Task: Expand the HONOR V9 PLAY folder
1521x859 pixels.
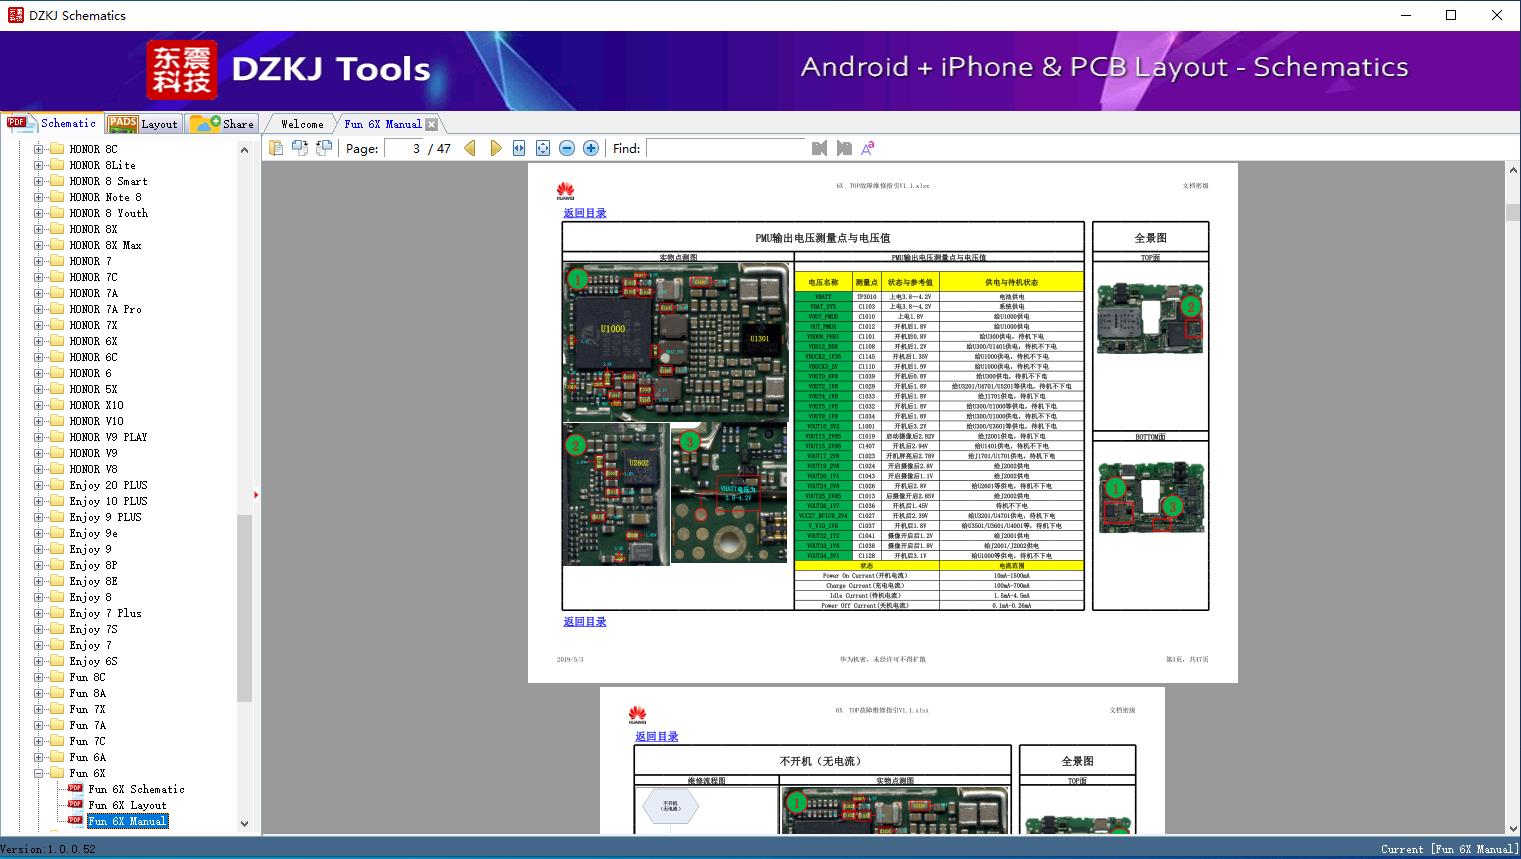Action: pos(38,437)
